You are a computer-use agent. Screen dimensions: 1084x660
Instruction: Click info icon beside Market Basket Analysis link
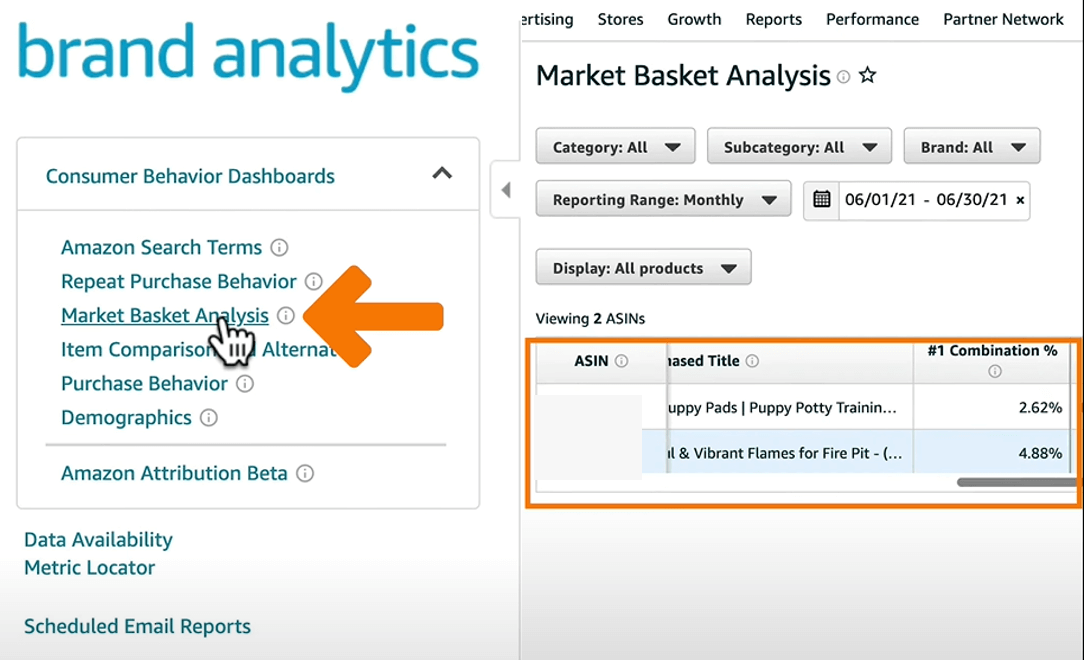tap(286, 316)
